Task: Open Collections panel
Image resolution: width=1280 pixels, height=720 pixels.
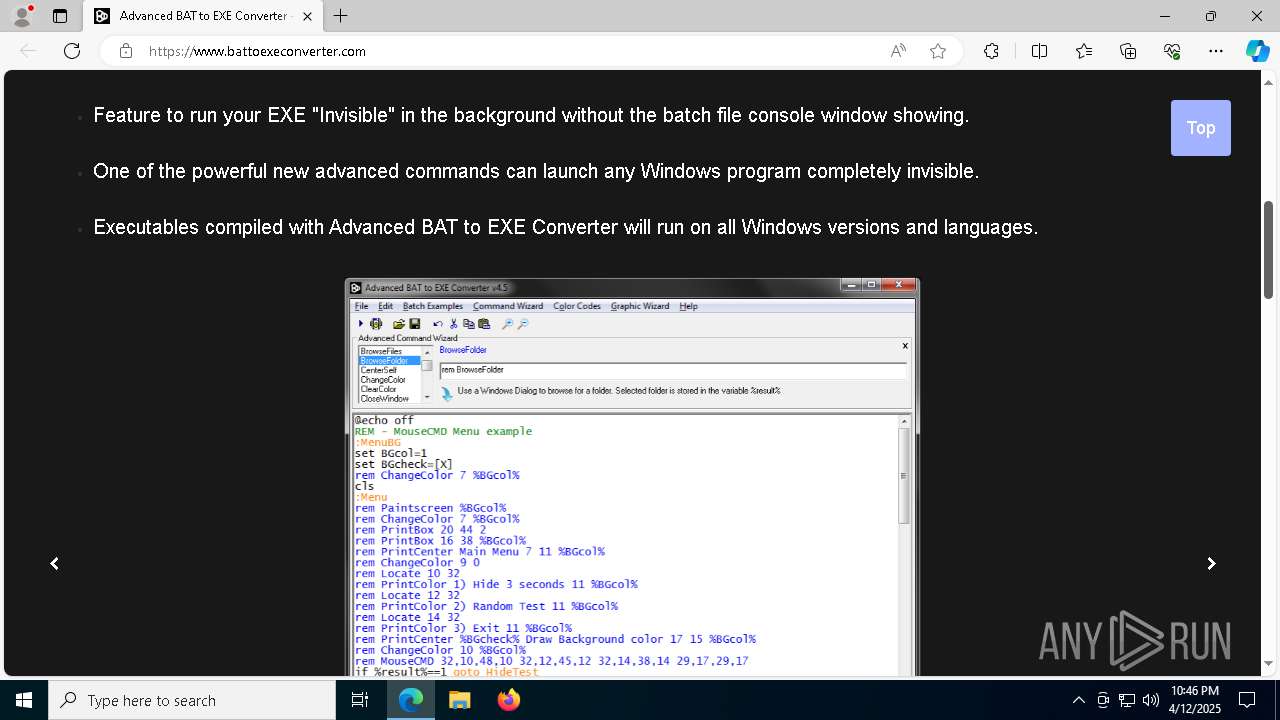Action: pos(1128,51)
